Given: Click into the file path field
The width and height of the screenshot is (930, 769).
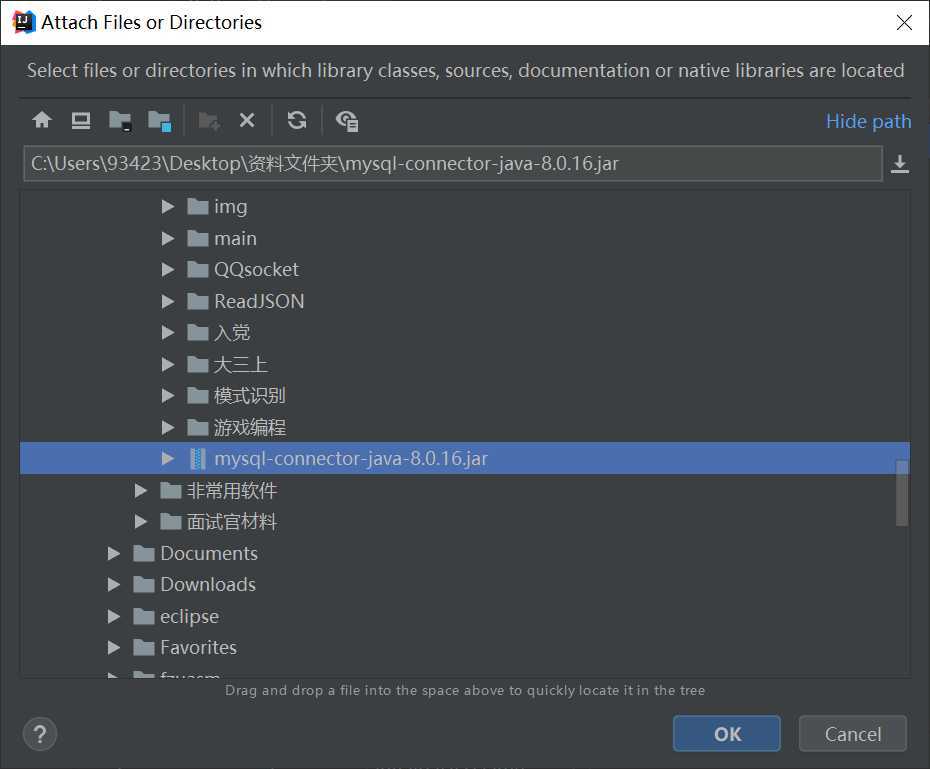Looking at the screenshot, I should [453, 164].
